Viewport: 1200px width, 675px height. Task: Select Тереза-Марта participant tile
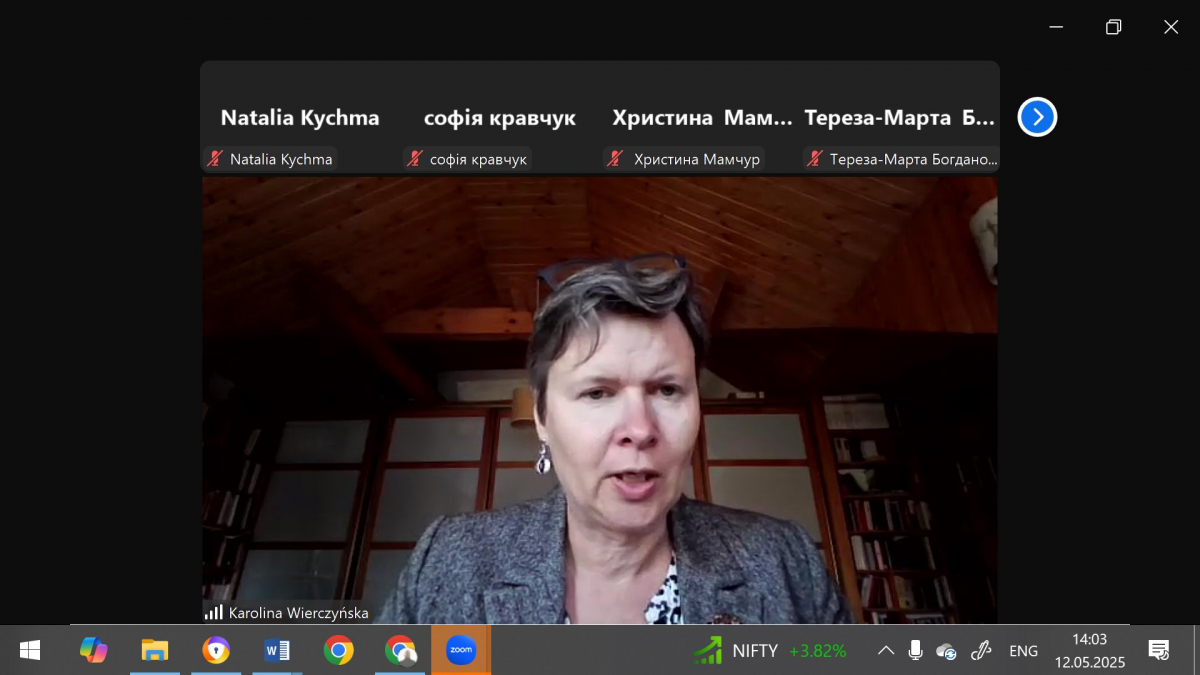pyautogui.click(x=899, y=117)
